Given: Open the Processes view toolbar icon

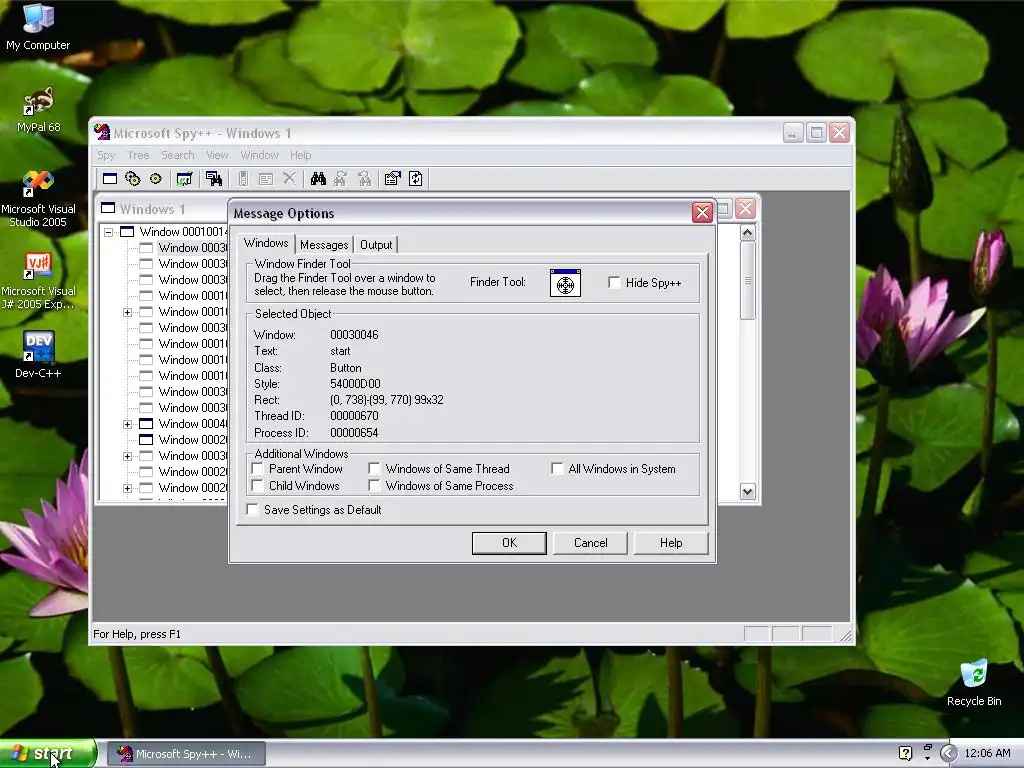Looking at the screenshot, I should 133,179.
